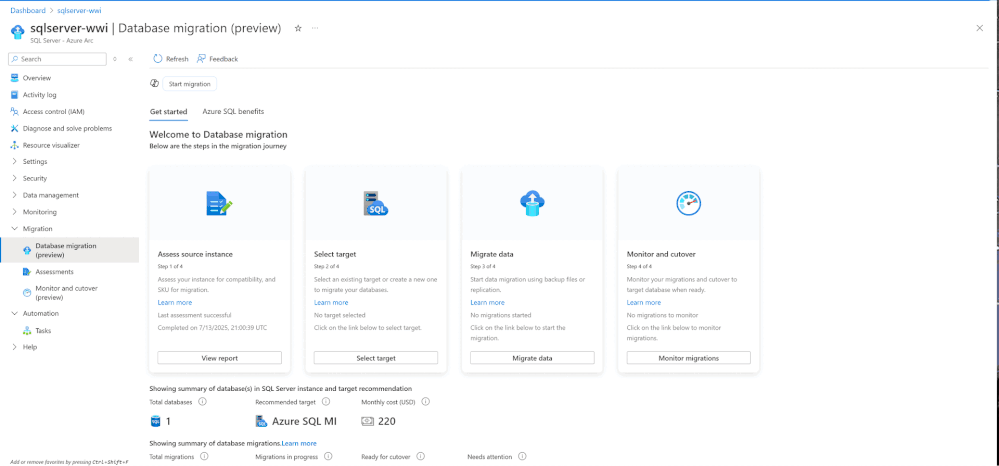
Task: Click the Migrate data button
Action: click(532, 358)
